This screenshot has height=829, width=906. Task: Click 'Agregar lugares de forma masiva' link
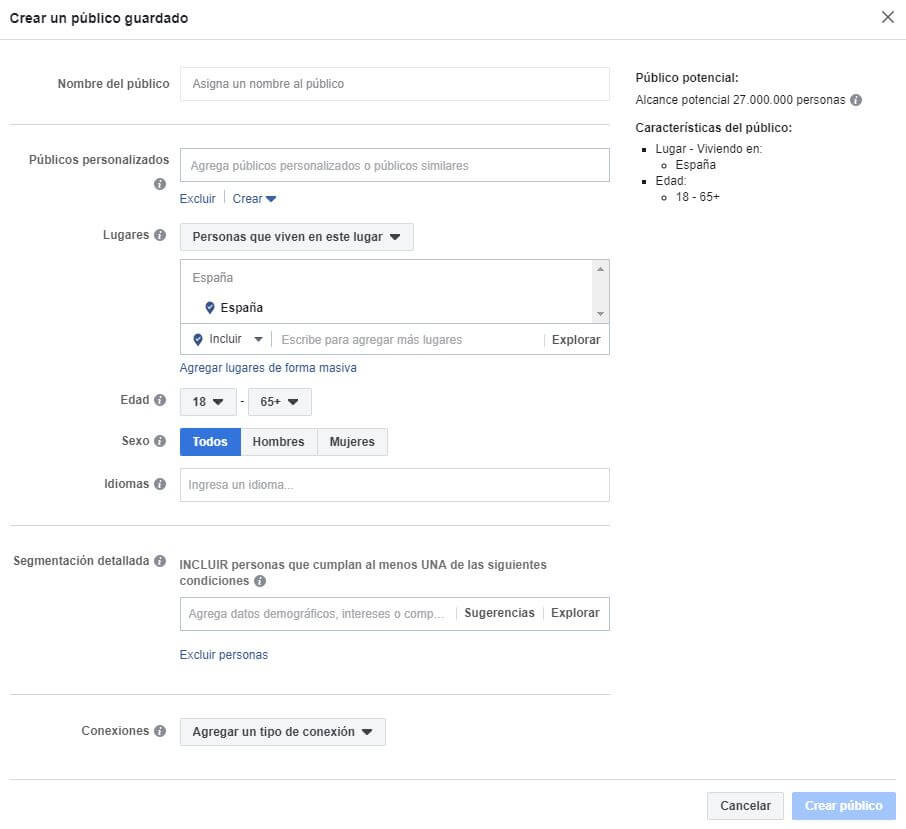[x=268, y=368]
